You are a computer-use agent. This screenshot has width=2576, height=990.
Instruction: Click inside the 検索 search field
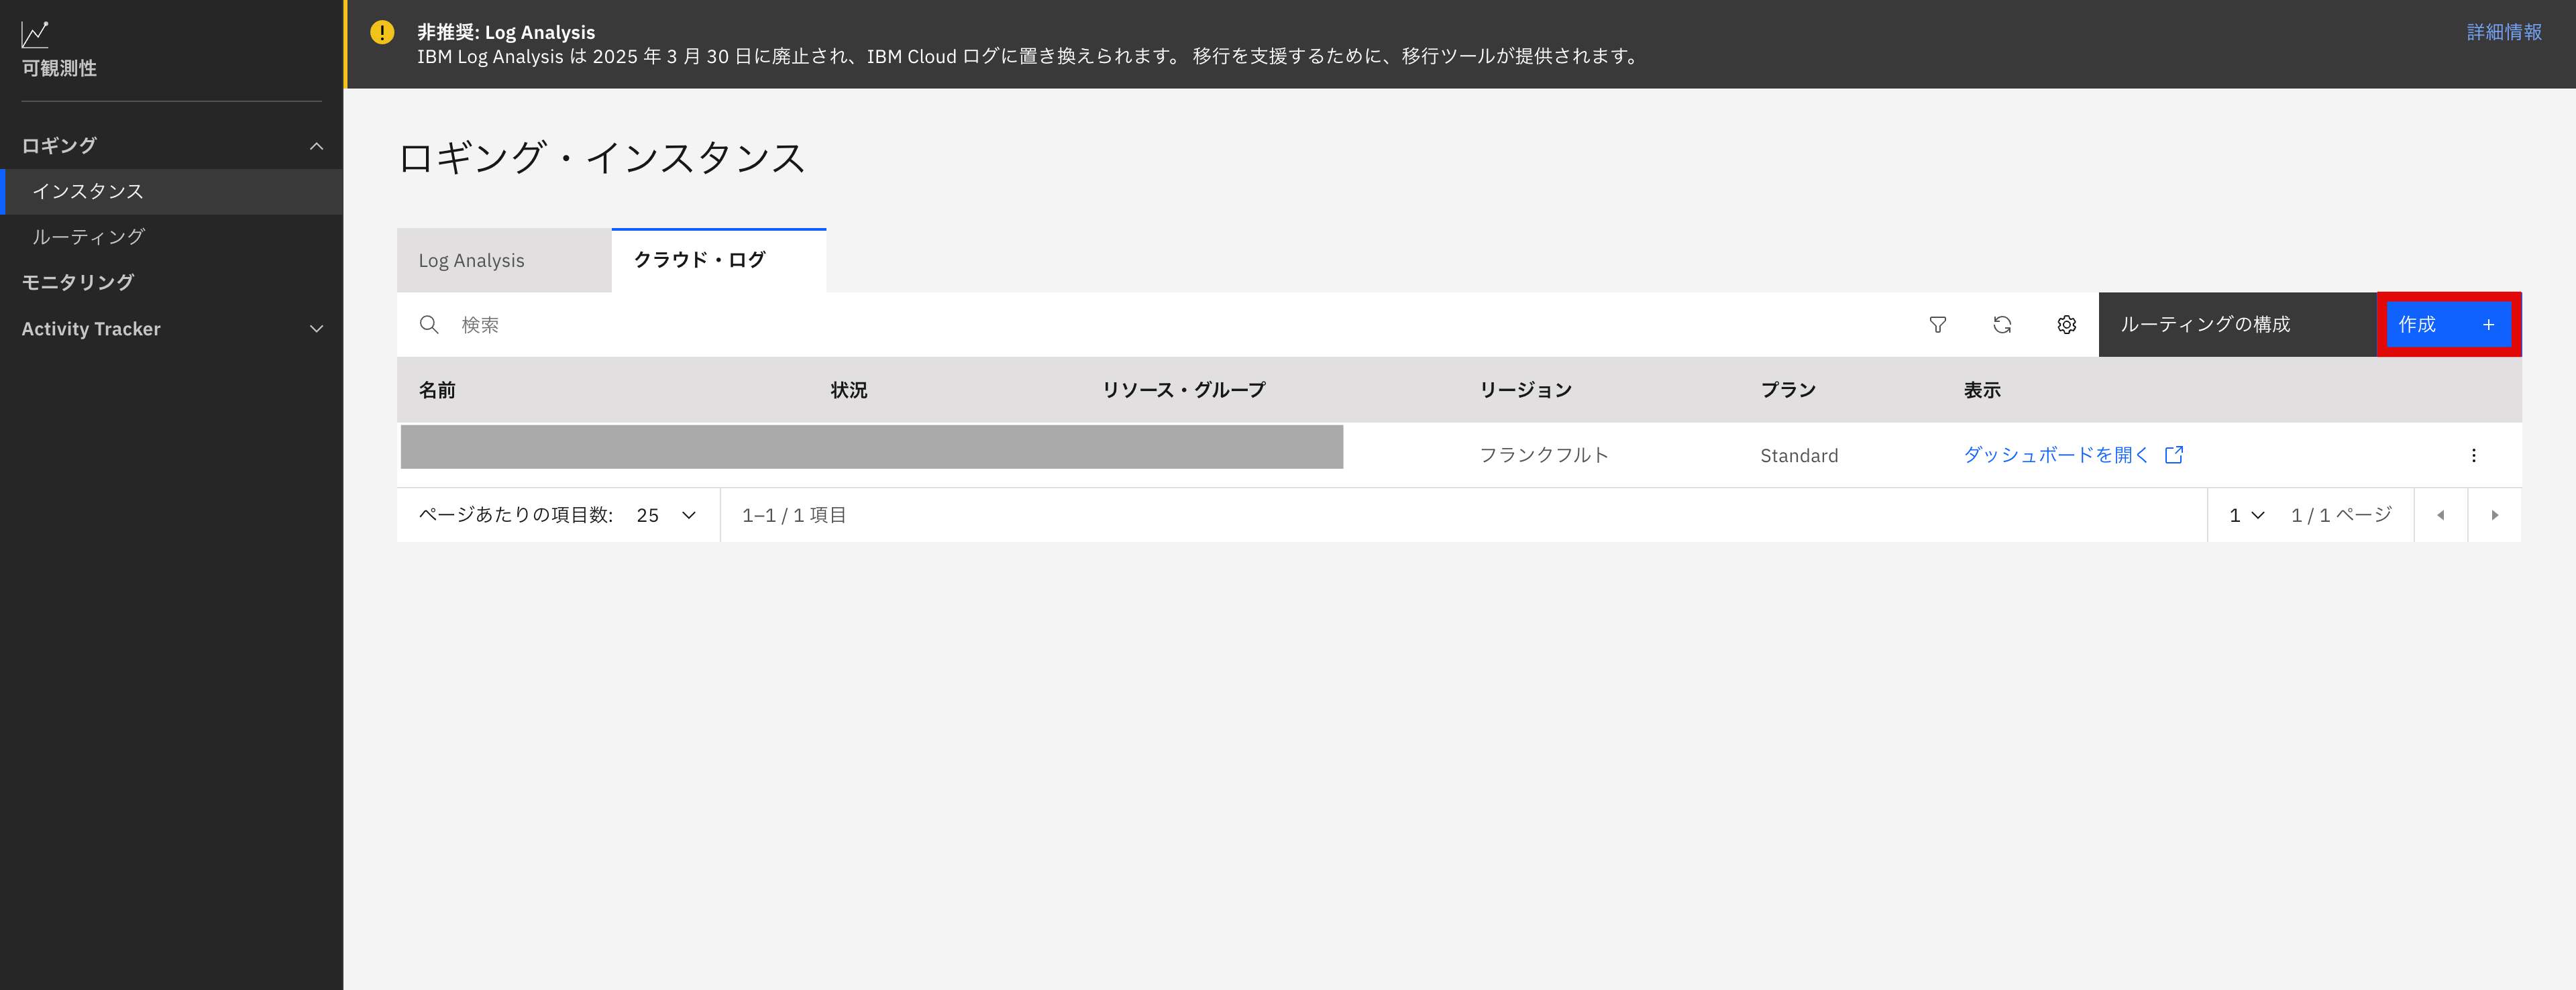(x=600, y=325)
